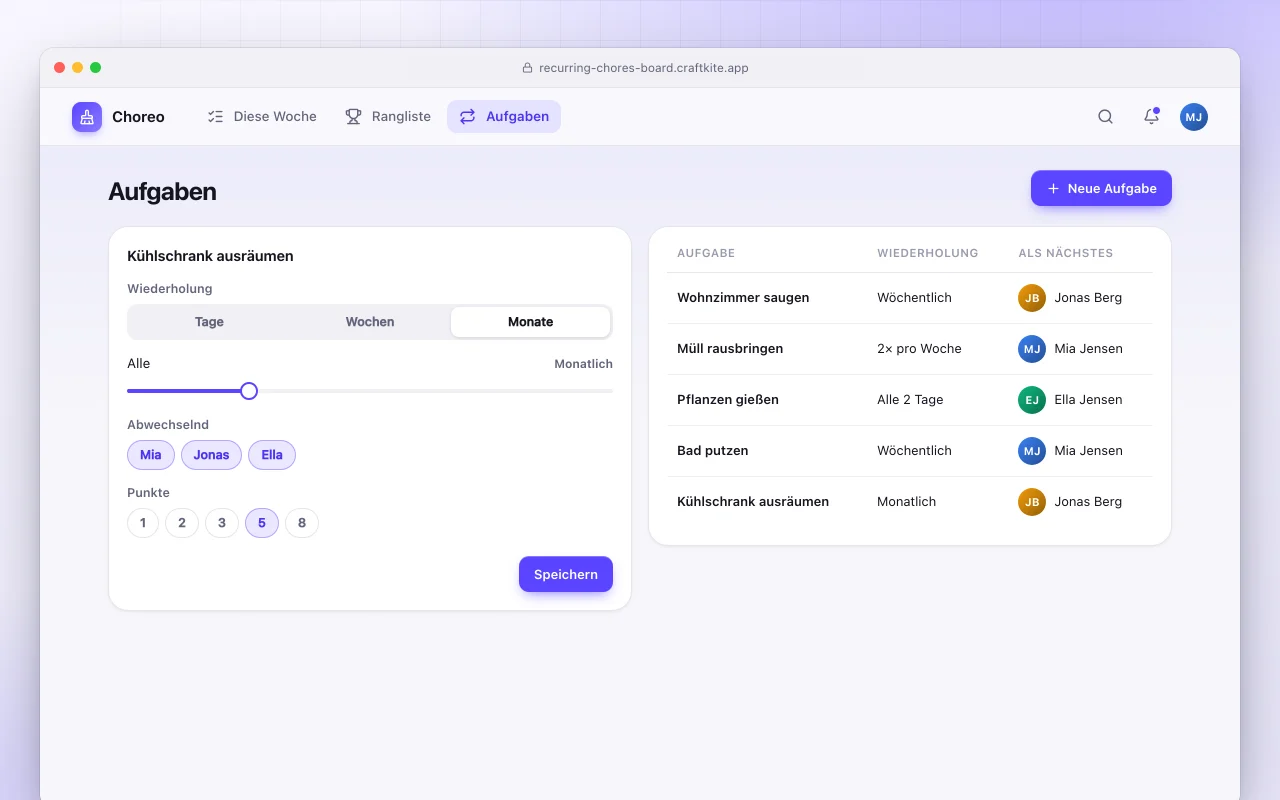This screenshot has height=800, width=1280.
Task: Switch repetition unit to Wochen
Action: coord(370,322)
